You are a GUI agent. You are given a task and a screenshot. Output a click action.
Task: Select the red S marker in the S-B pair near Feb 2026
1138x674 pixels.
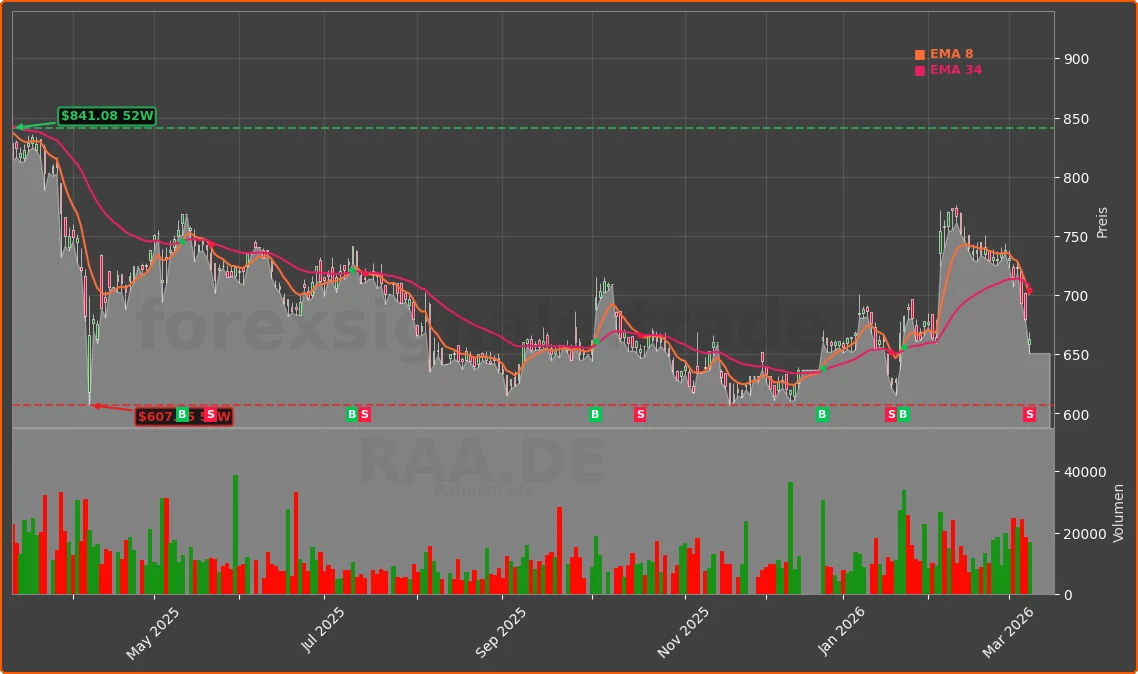(x=891, y=413)
